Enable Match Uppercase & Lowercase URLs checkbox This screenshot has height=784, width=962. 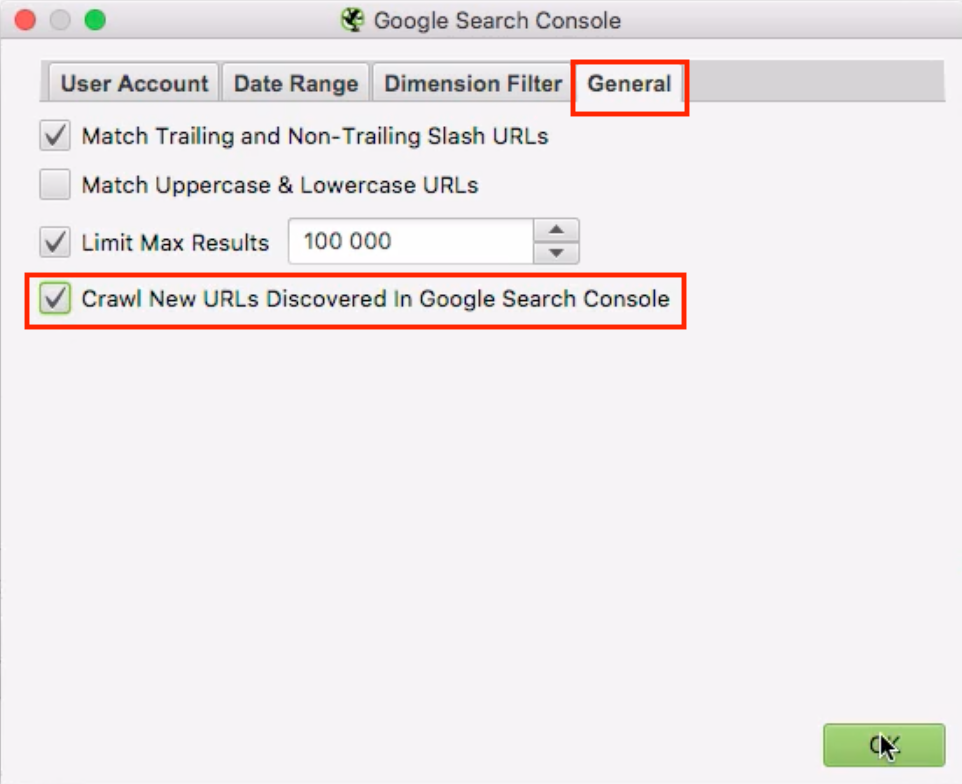click(x=55, y=185)
